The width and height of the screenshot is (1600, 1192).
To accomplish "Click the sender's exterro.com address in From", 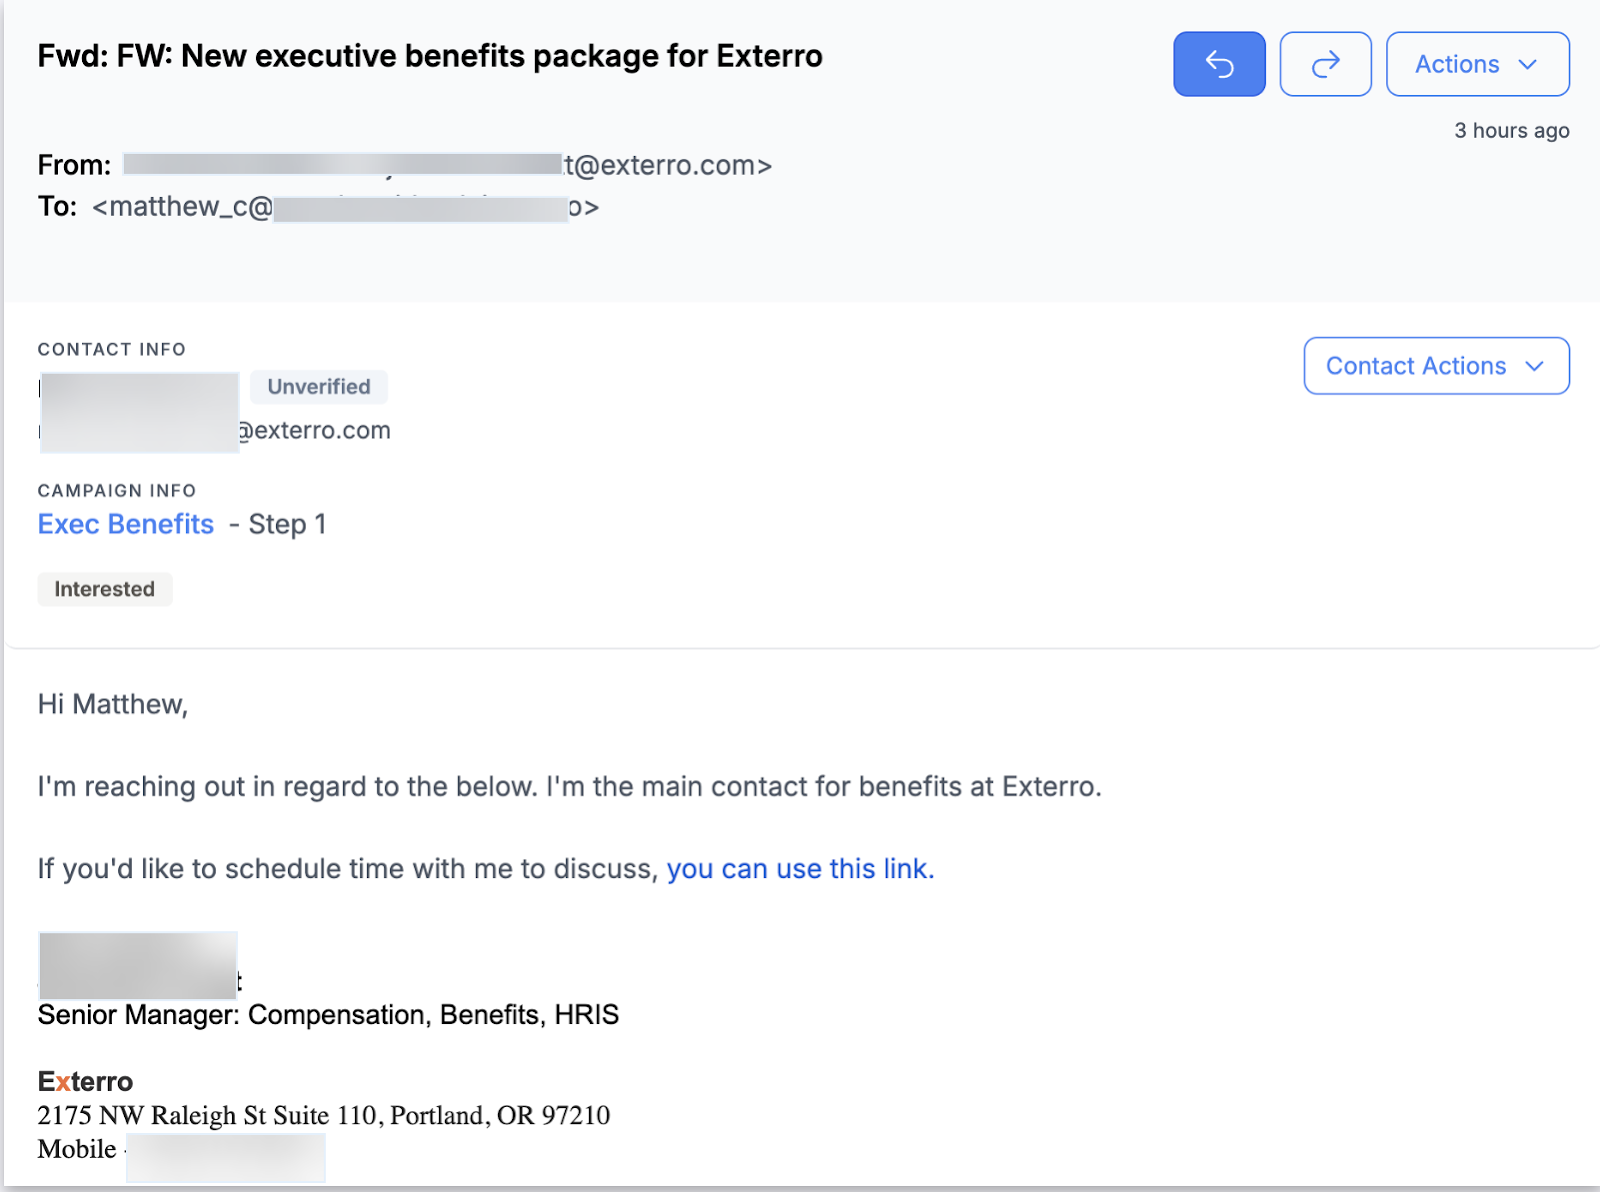I will point(668,165).
